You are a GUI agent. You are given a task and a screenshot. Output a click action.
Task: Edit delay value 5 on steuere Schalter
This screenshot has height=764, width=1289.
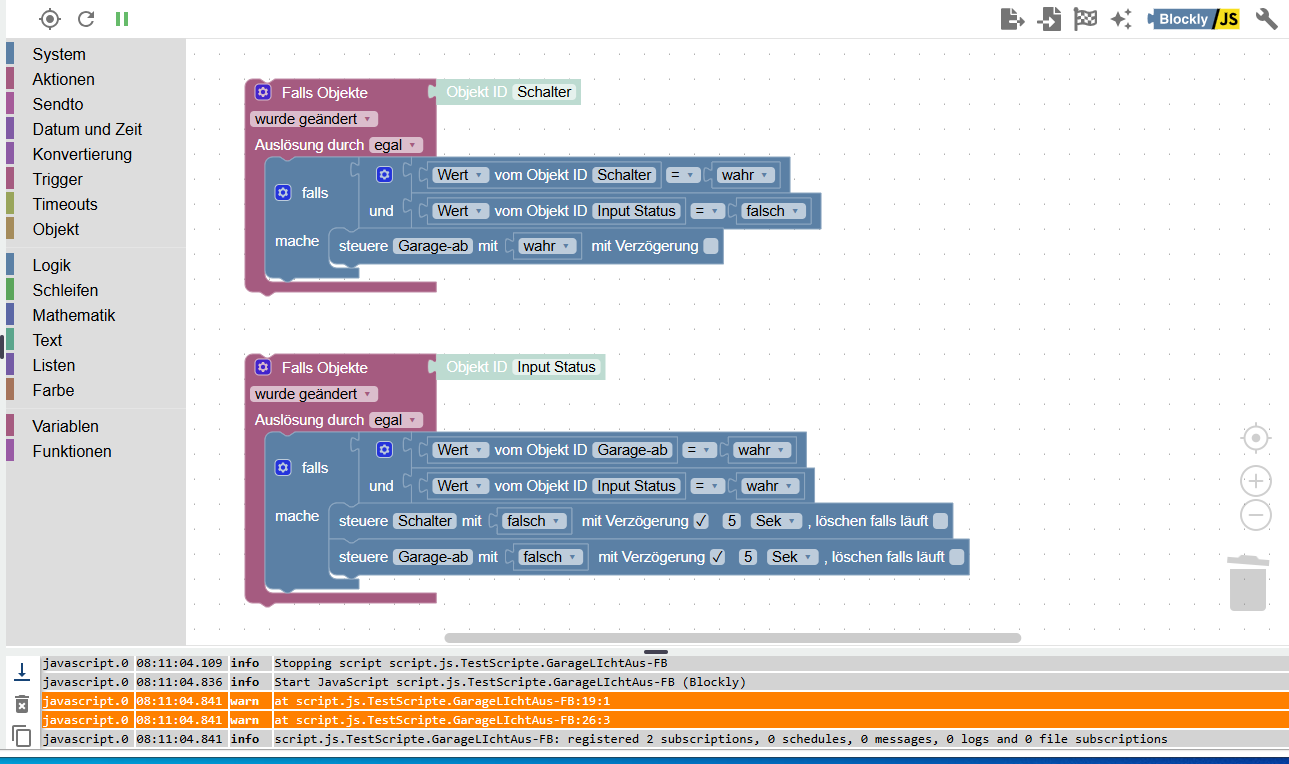tap(732, 521)
